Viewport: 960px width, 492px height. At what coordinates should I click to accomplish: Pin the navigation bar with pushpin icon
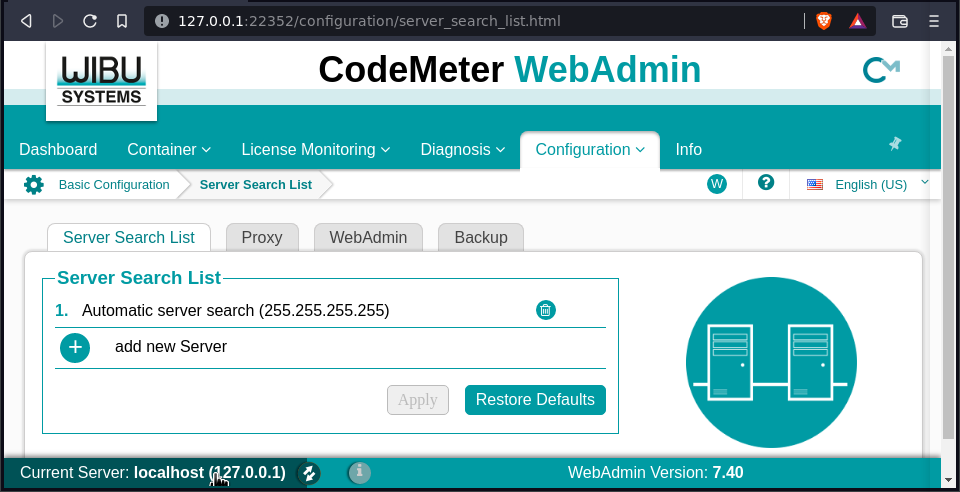click(895, 144)
